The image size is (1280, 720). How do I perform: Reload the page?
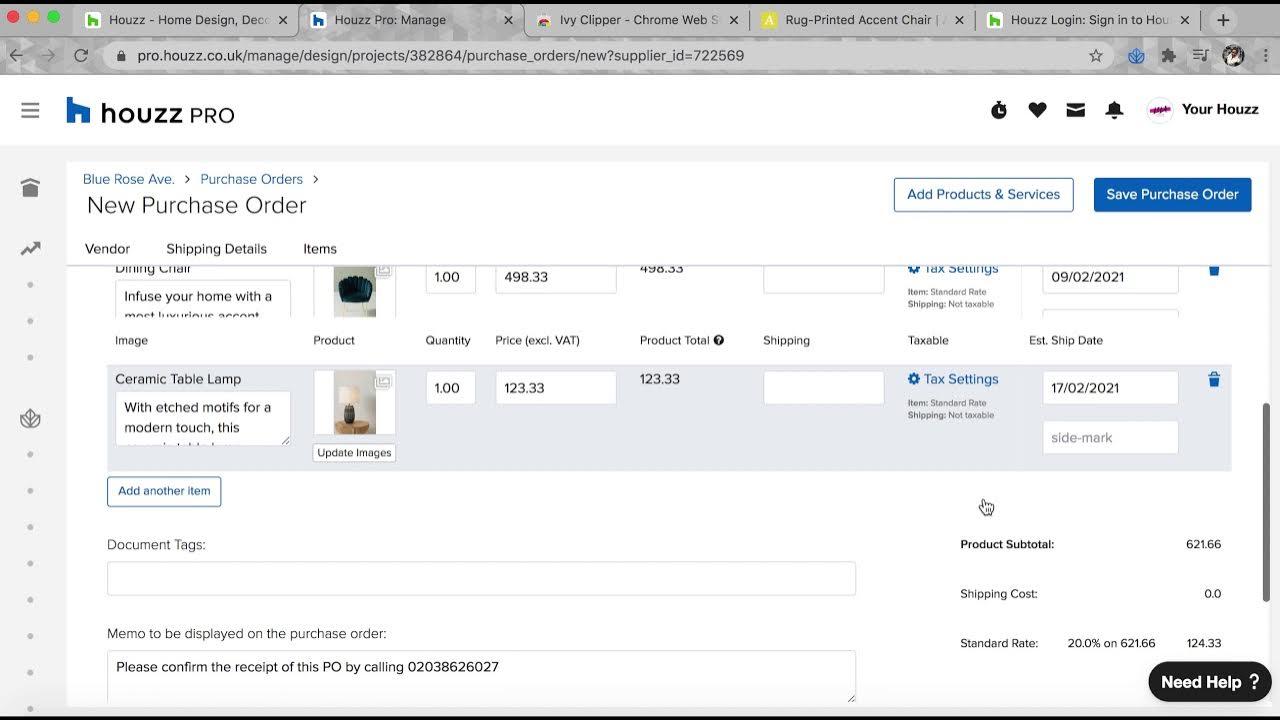pyautogui.click(x=81, y=56)
